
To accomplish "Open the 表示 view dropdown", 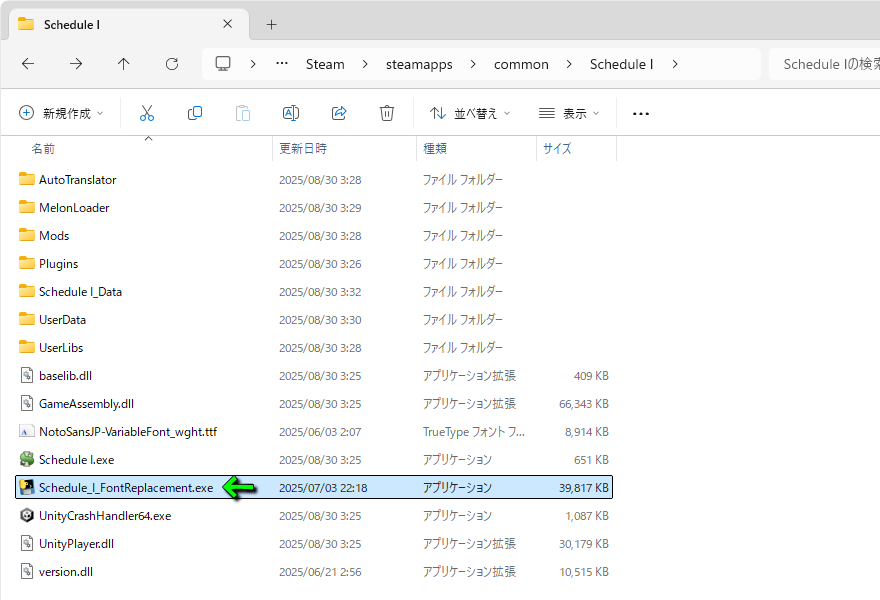I will [569, 113].
